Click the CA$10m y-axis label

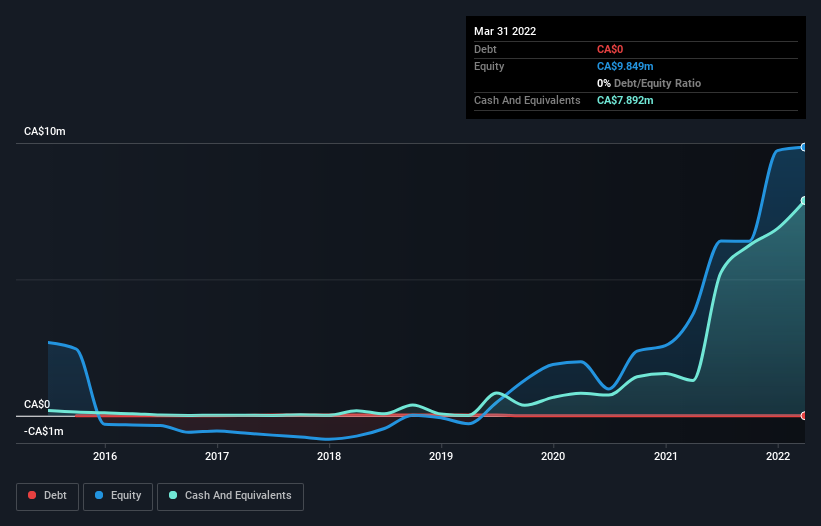[x=45, y=131]
